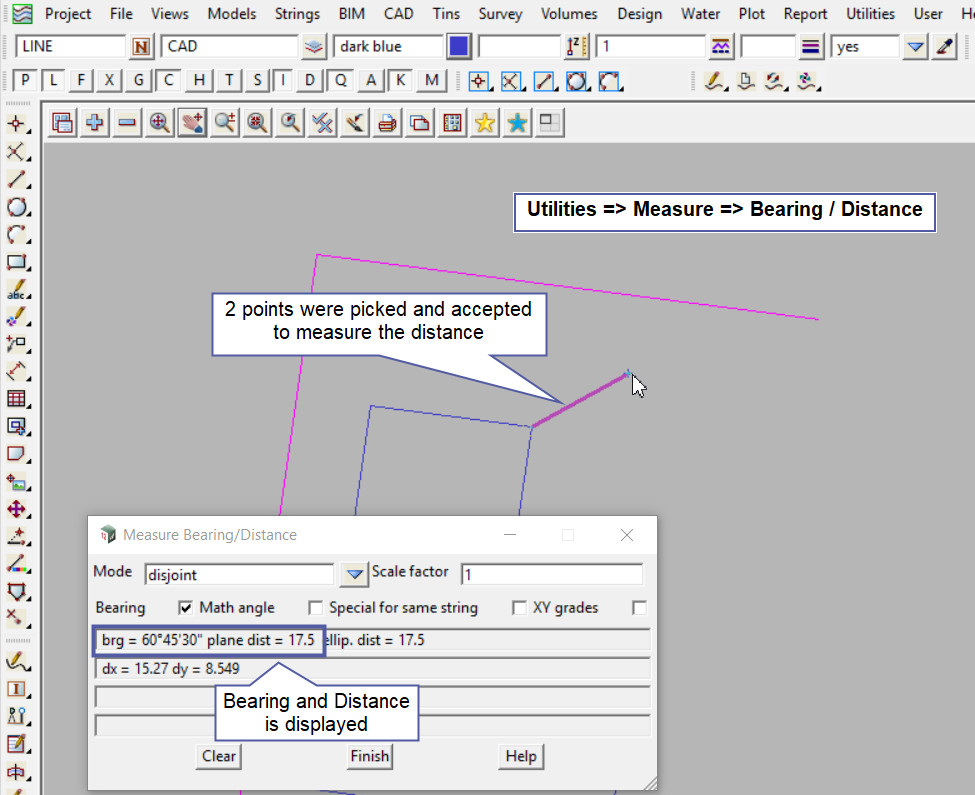Expand the dropdown arrow beside the yes field
975x795 pixels.
(x=915, y=47)
